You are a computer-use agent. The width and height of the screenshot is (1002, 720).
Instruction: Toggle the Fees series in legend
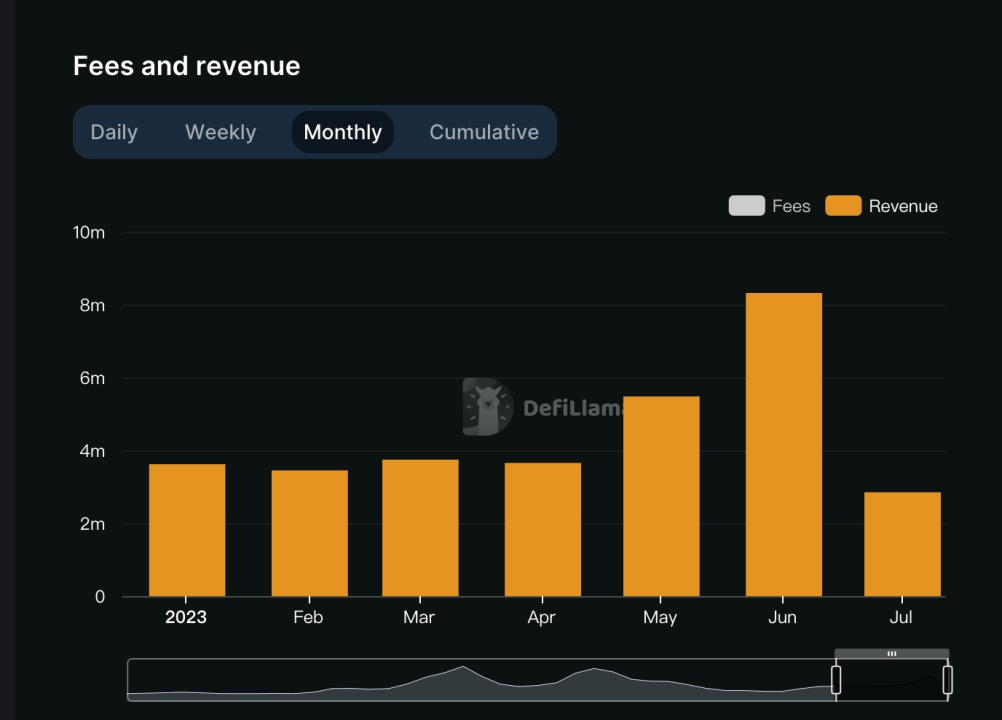[x=770, y=206]
